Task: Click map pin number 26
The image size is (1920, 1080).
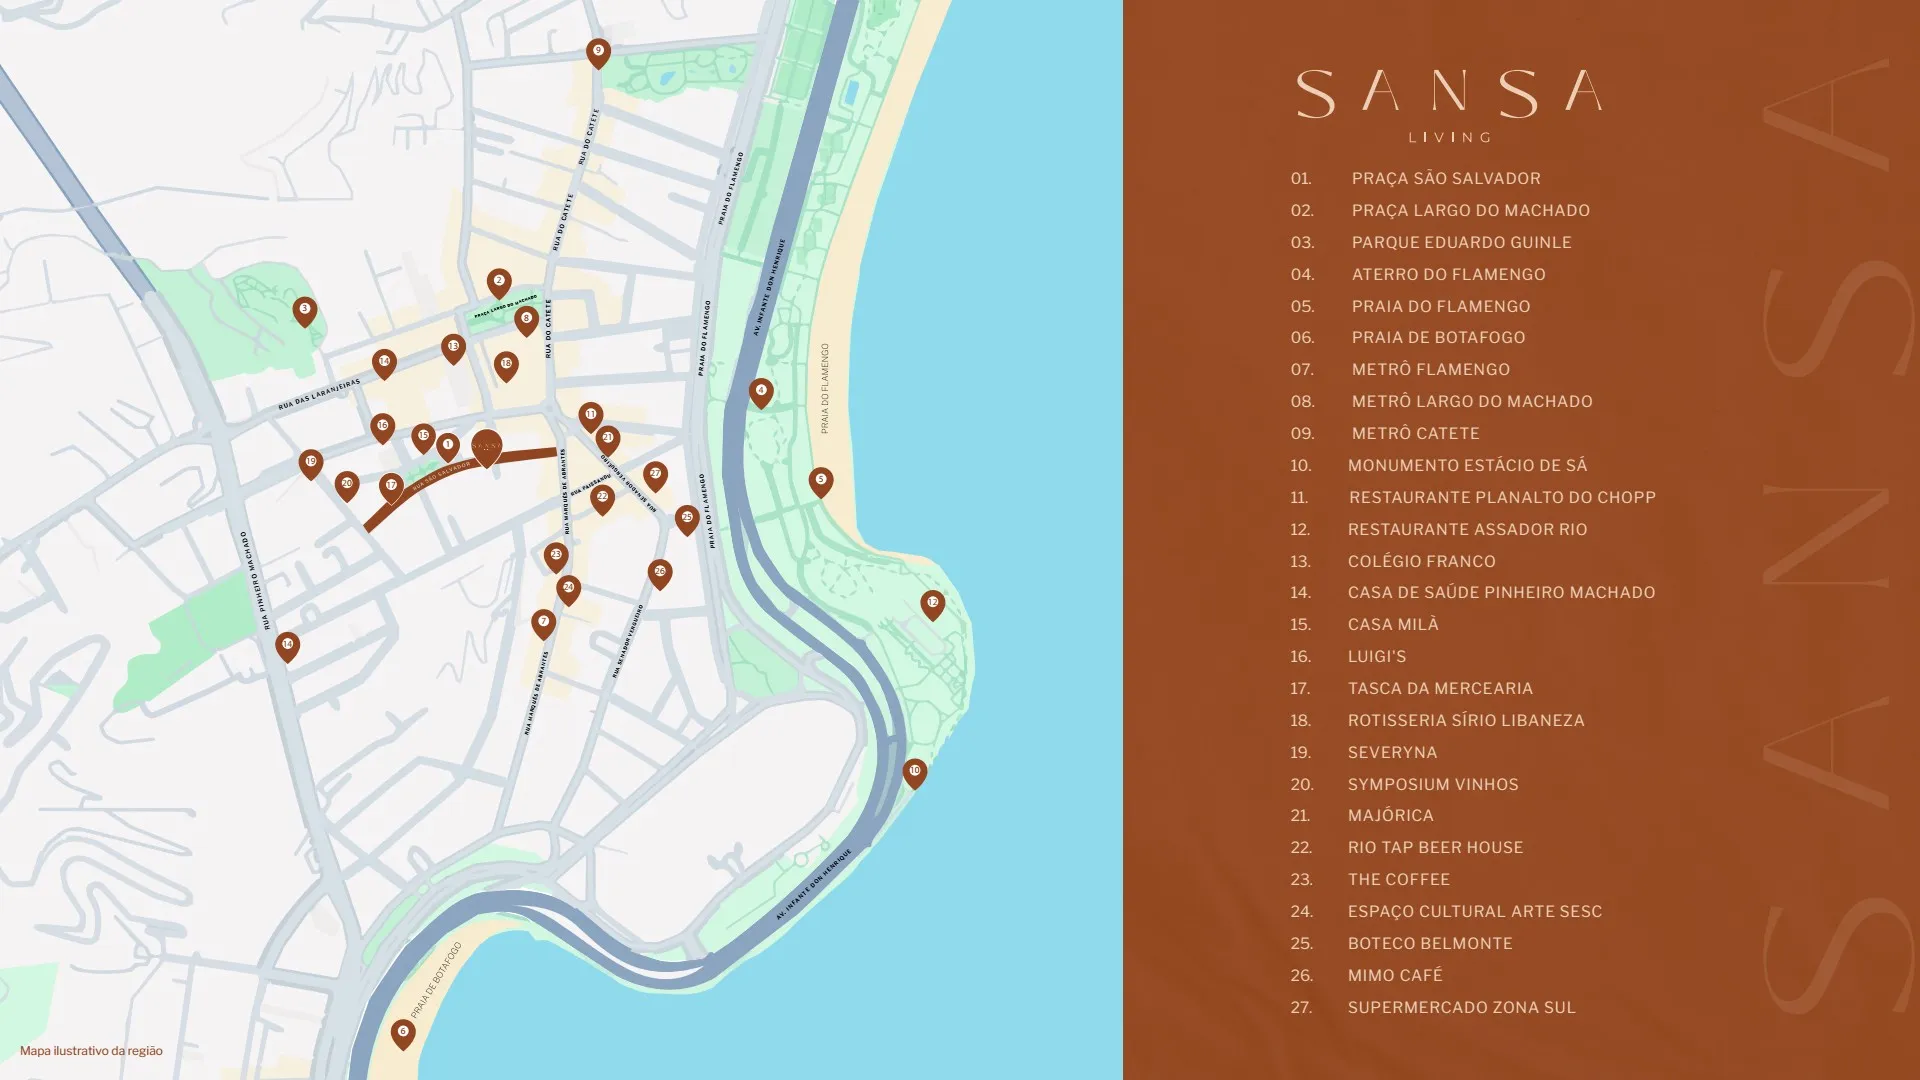Action: (659, 574)
